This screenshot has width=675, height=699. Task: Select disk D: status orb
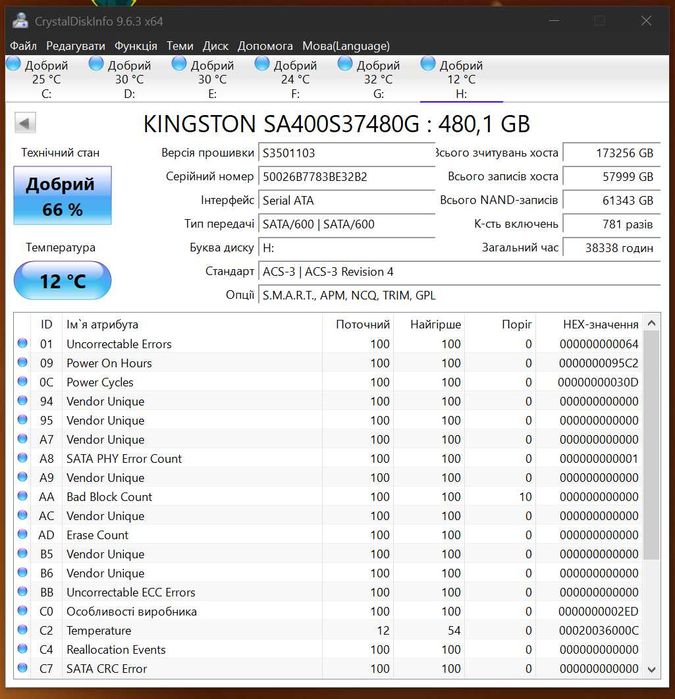pyautogui.click(x=96, y=64)
